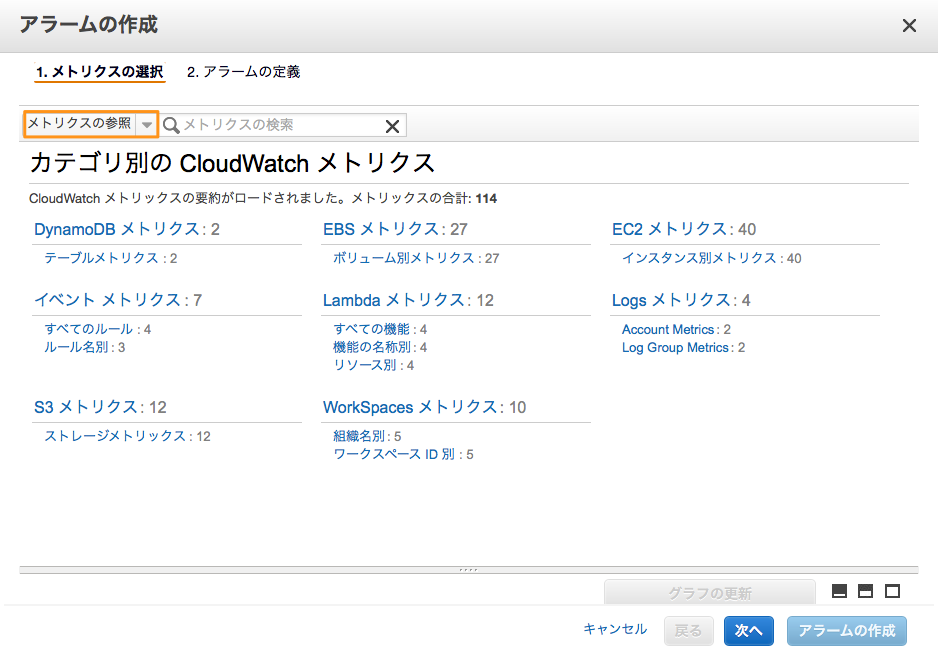The image size is (938, 655).
Task: Switch to bottom-panel small layout icon
Action: pyautogui.click(x=839, y=591)
